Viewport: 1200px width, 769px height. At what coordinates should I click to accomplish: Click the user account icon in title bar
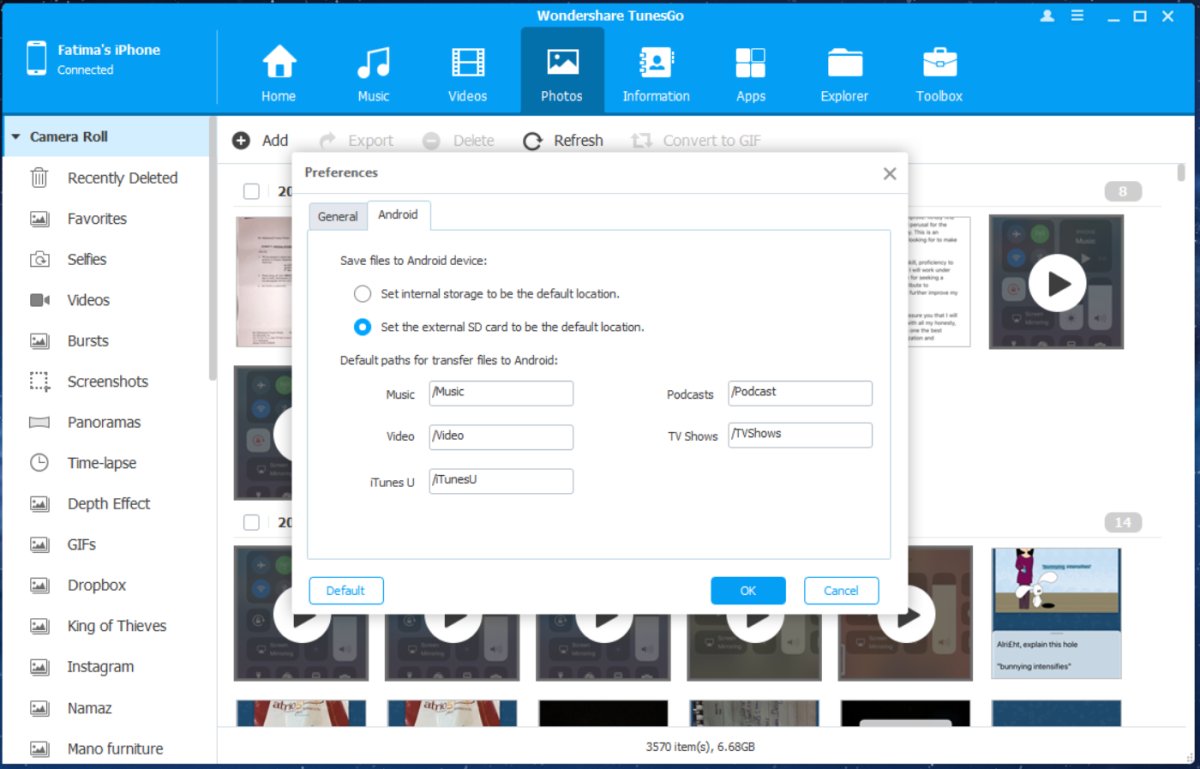pos(1048,16)
